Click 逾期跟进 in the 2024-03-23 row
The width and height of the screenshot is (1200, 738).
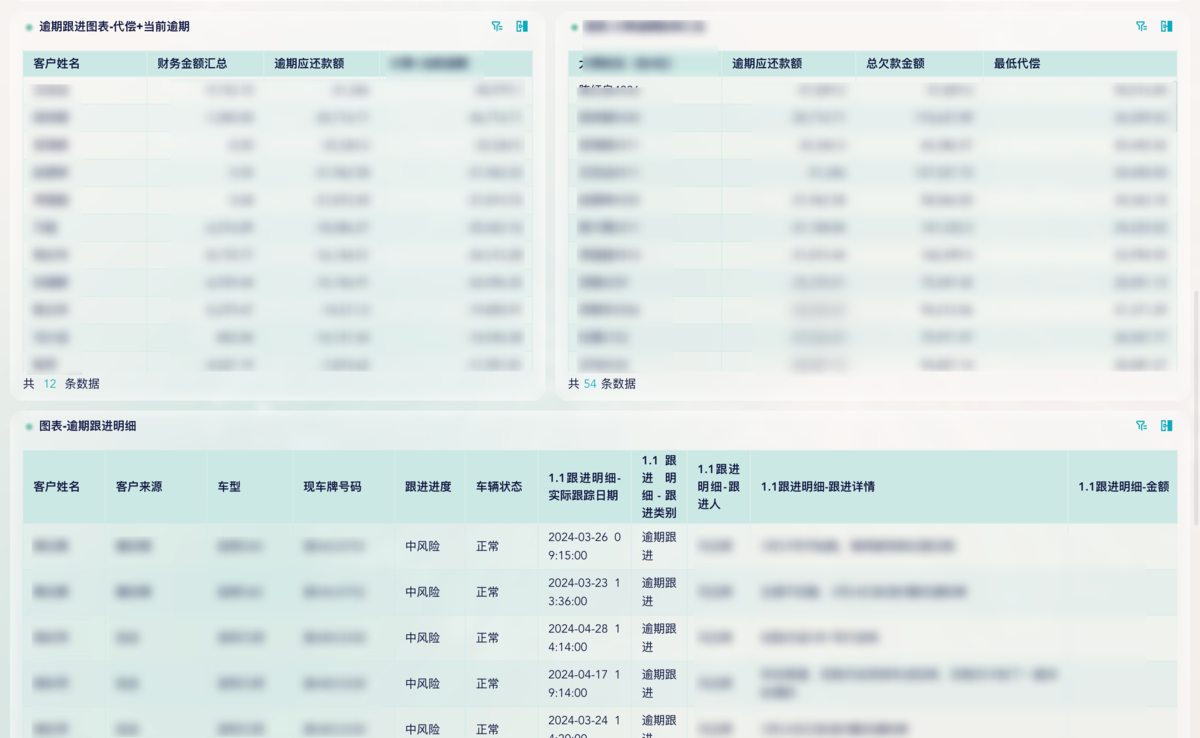coord(659,592)
